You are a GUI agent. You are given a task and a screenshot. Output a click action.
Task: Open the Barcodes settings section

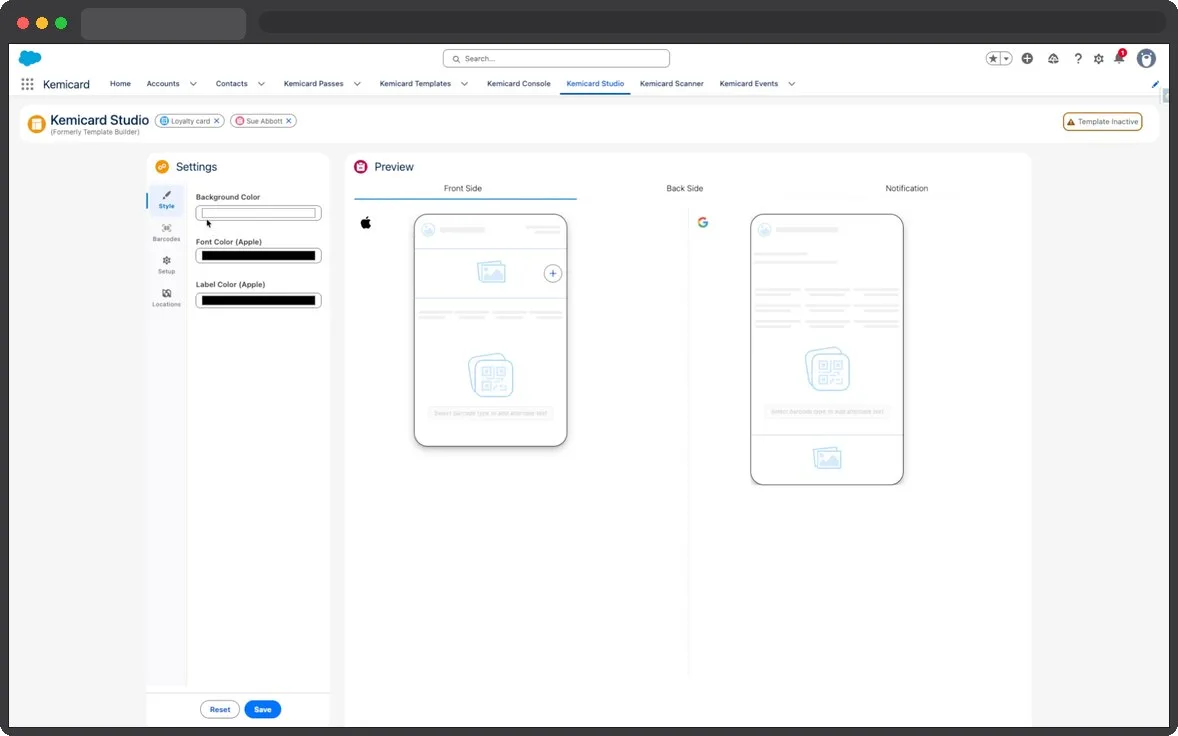point(166,232)
